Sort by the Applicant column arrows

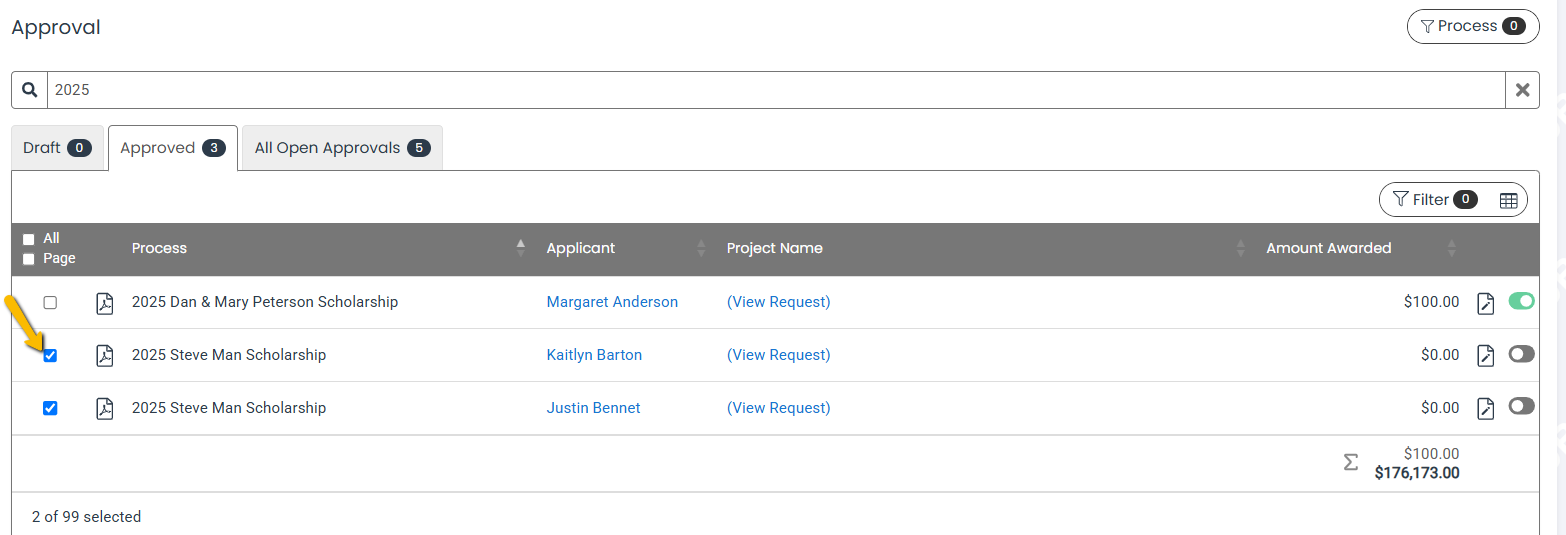click(701, 248)
